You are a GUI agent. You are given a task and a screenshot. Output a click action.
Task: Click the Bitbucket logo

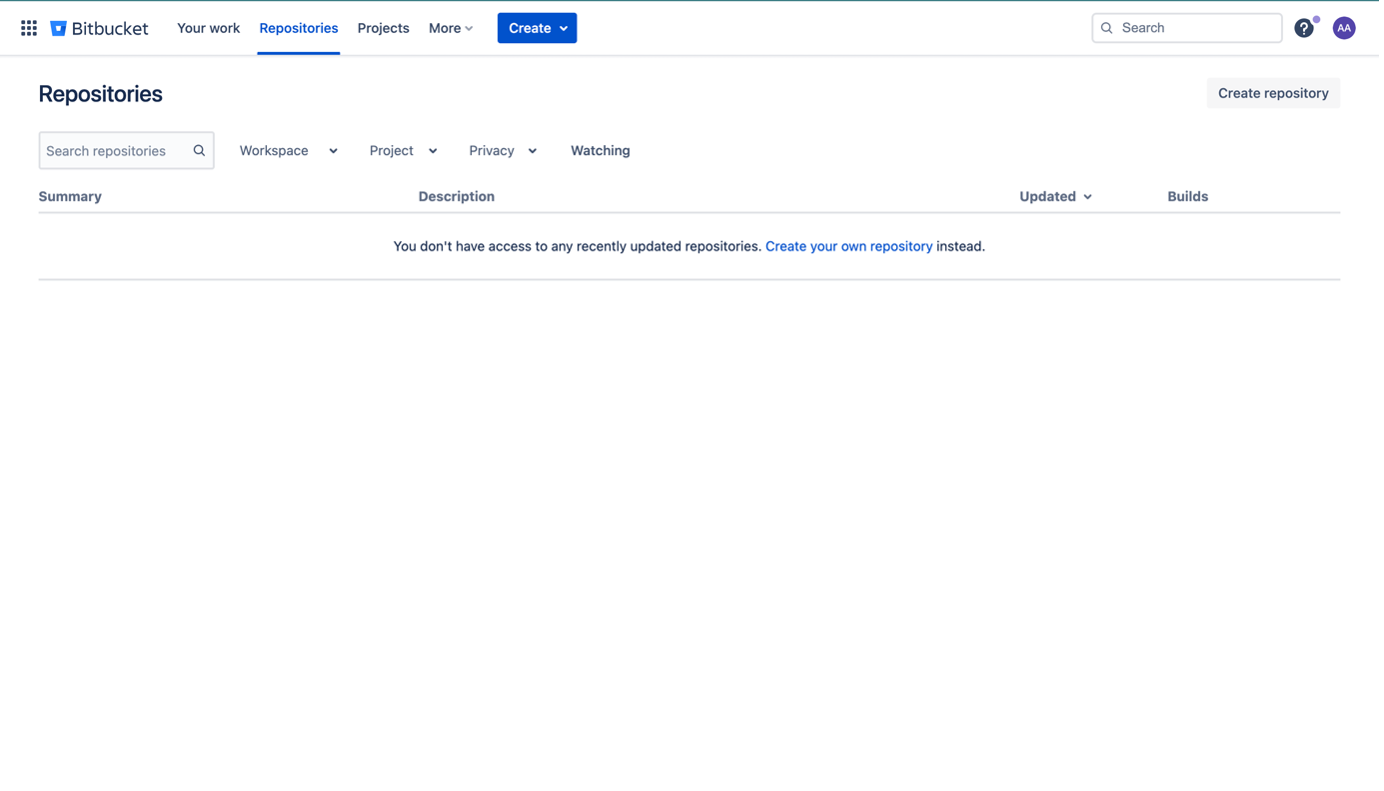point(100,28)
